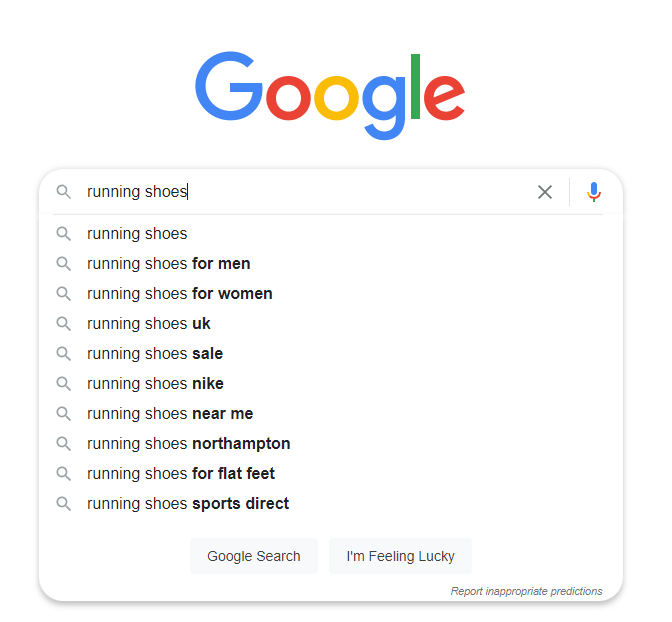Screen dimensions: 672x622
Task: Open "Report inappropriate predictions" link
Action: (526, 591)
